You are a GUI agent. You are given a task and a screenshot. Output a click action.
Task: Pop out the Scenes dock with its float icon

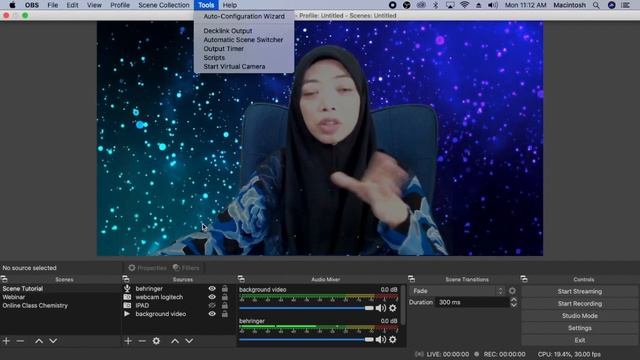(4, 279)
